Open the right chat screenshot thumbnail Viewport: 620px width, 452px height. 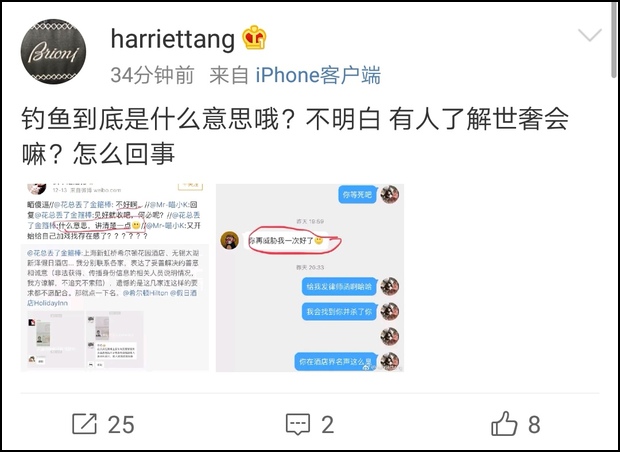(310, 278)
